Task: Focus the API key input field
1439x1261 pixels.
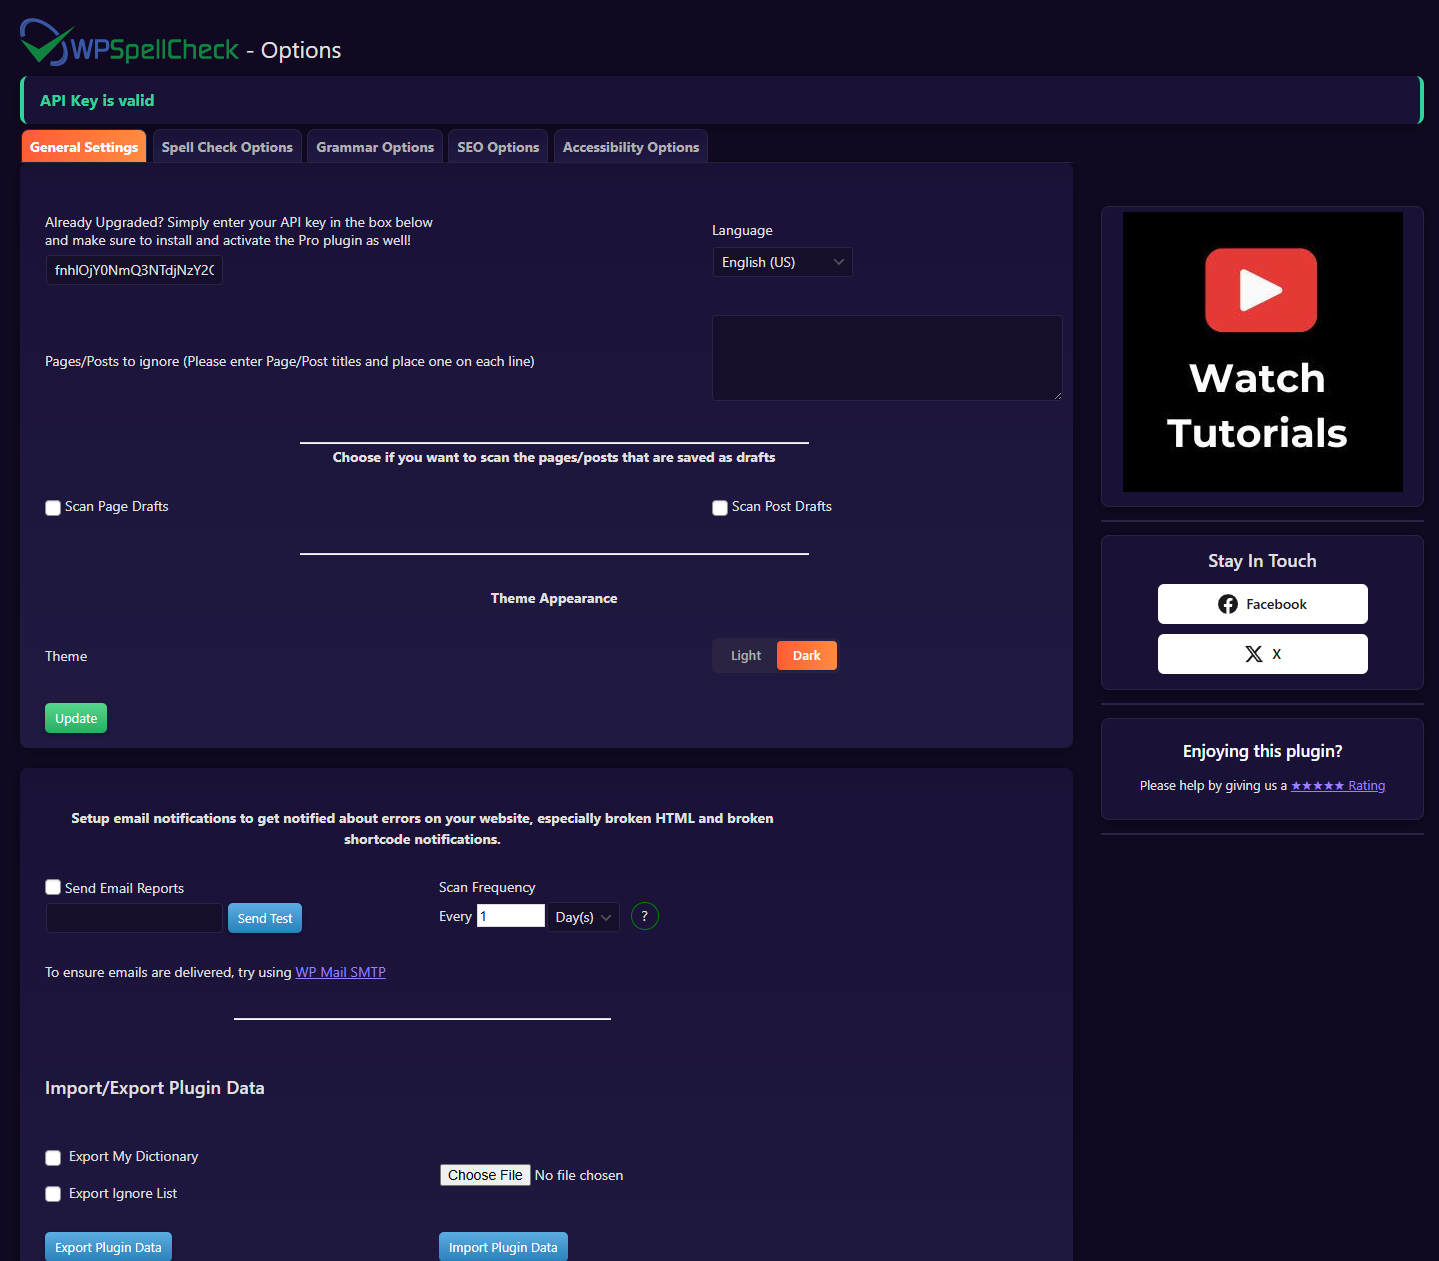Action: (134, 270)
